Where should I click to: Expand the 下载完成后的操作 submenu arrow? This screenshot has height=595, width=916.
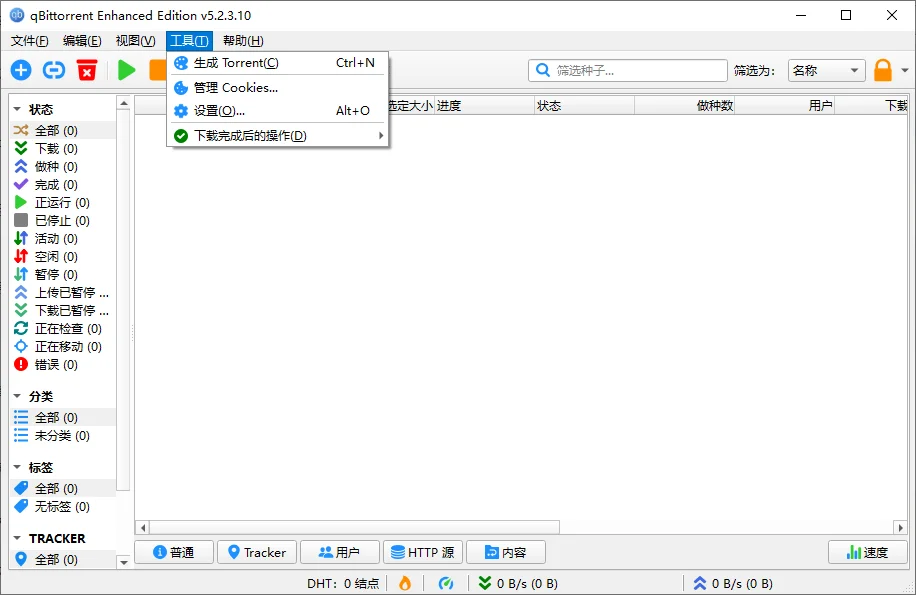point(381,136)
